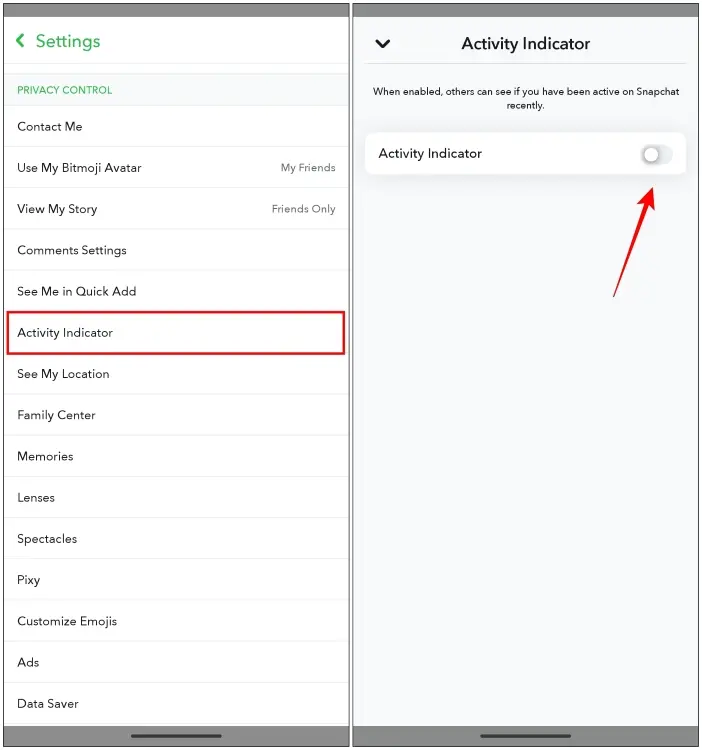The height and width of the screenshot is (750, 702).
Task: Open Pixy settings
Action: pos(176,580)
